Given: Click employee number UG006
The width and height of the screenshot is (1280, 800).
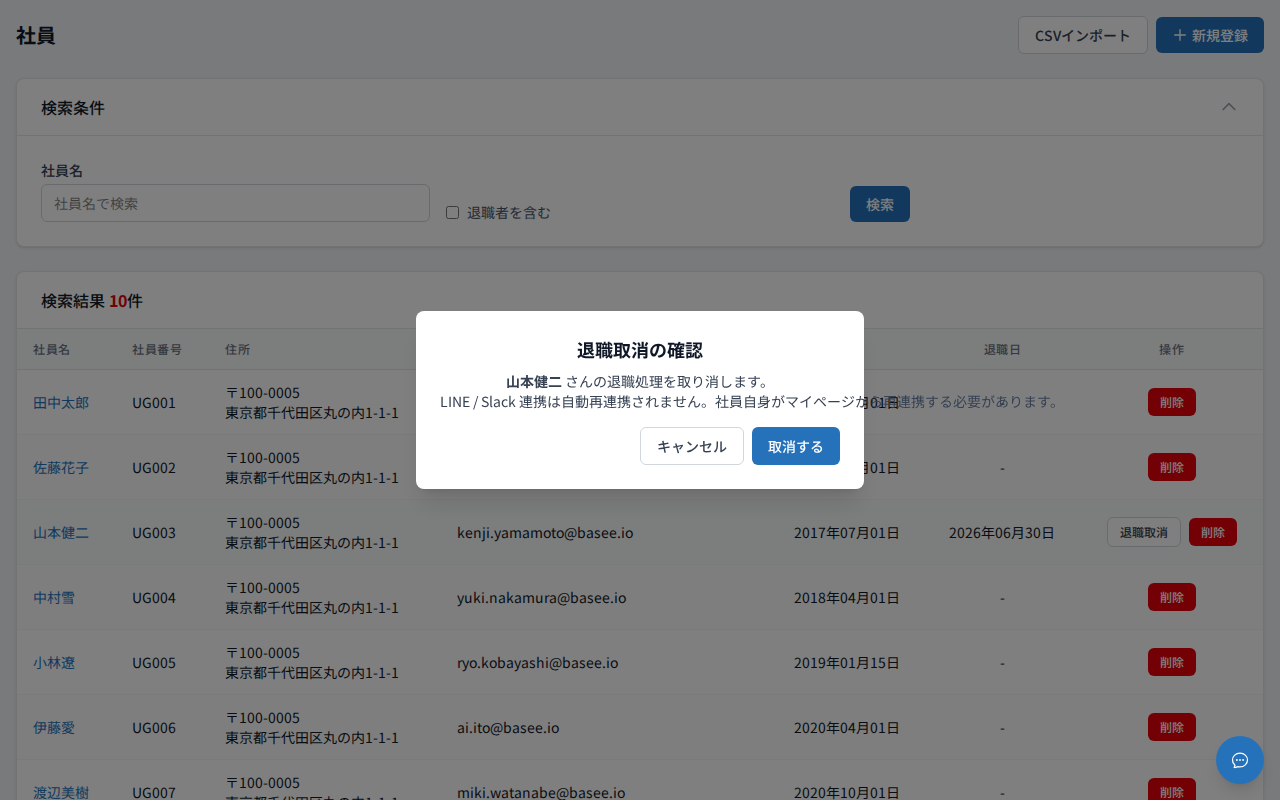Looking at the screenshot, I should [x=154, y=728].
